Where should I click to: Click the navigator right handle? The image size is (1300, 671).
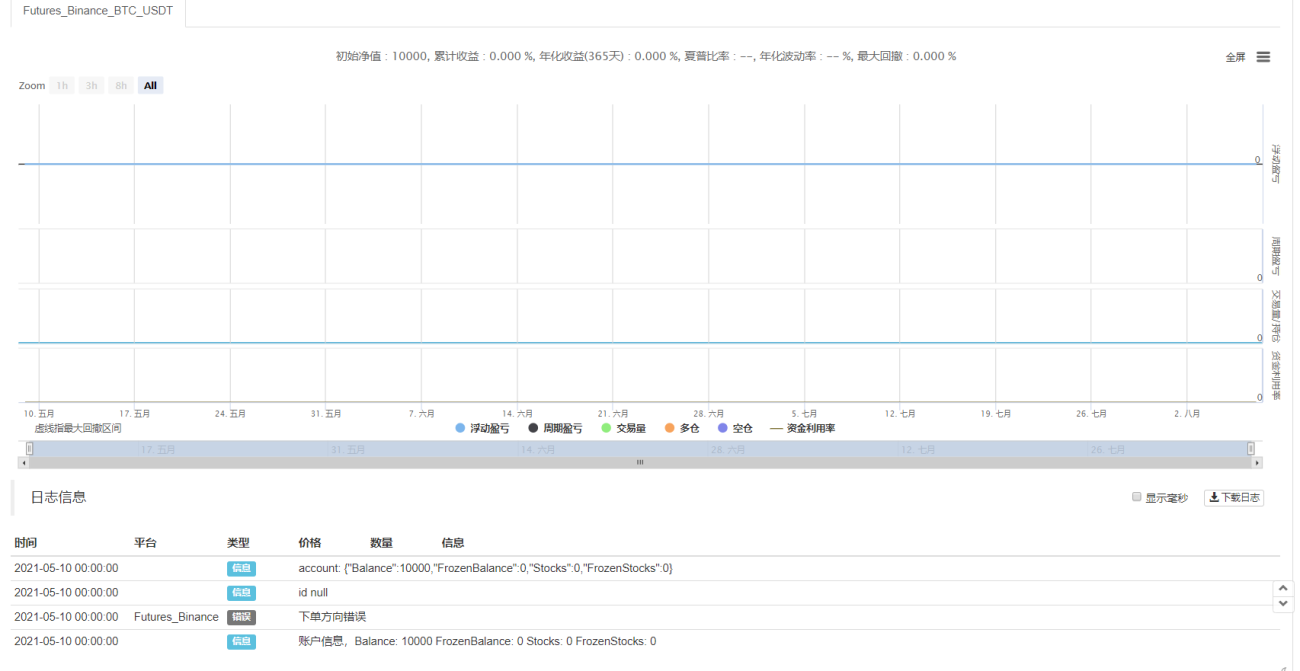point(1251,449)
